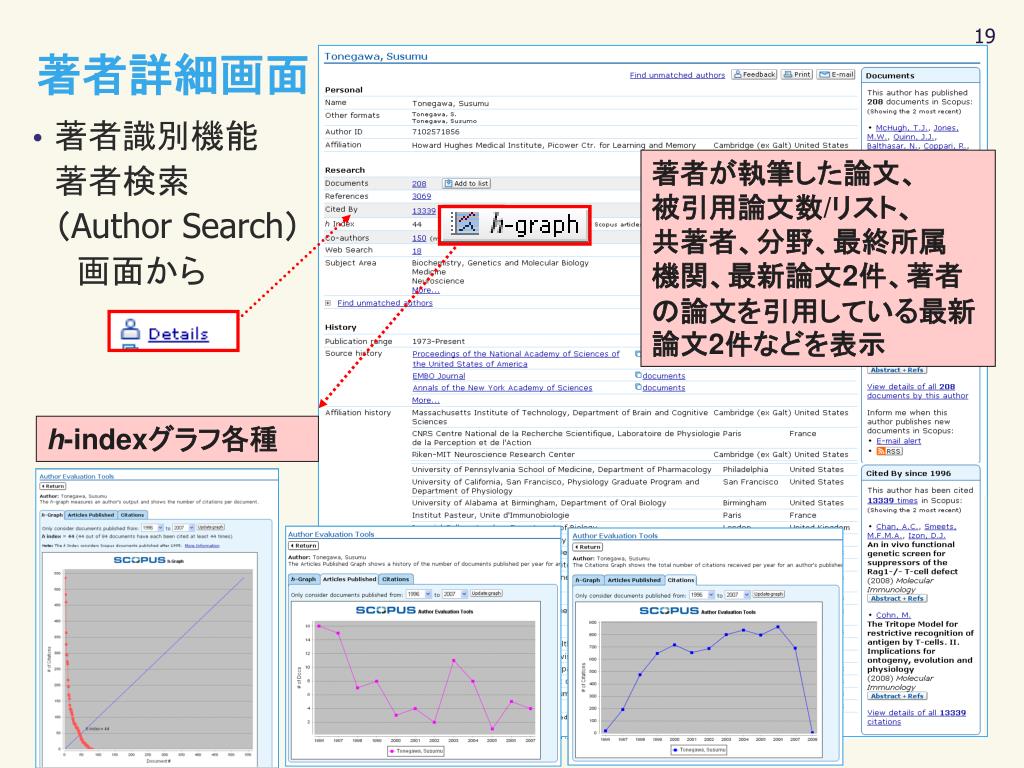Click the Add to list button
The height and width of the screenshot is (768, 1024).
click(x=466, y=184)
